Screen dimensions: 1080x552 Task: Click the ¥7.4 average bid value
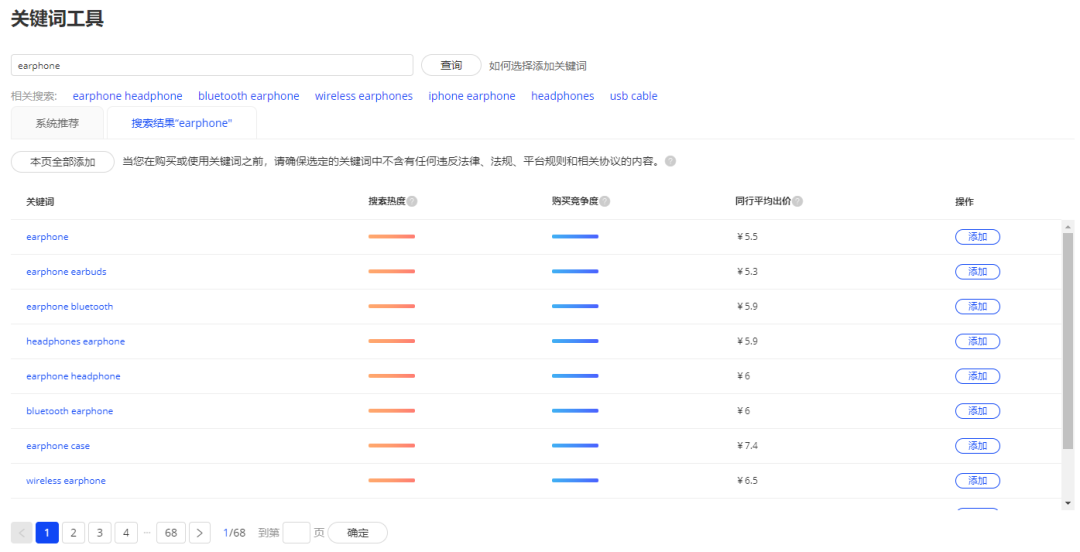point(747,446)
